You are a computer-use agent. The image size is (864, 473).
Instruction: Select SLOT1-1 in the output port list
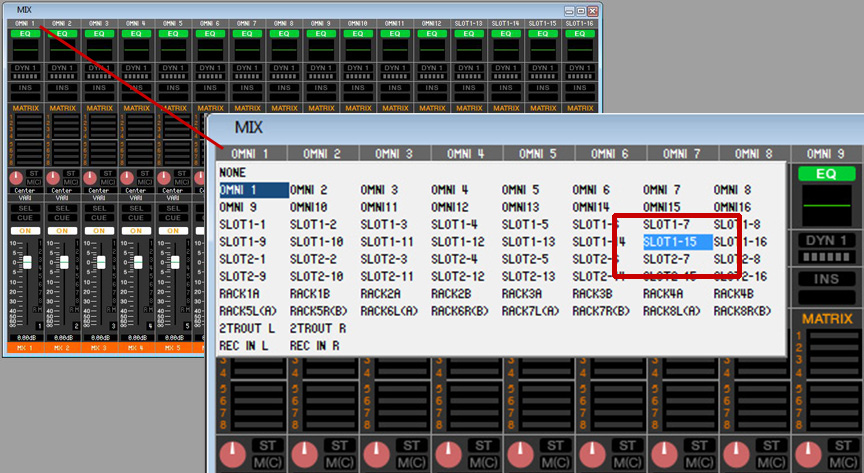242,224
